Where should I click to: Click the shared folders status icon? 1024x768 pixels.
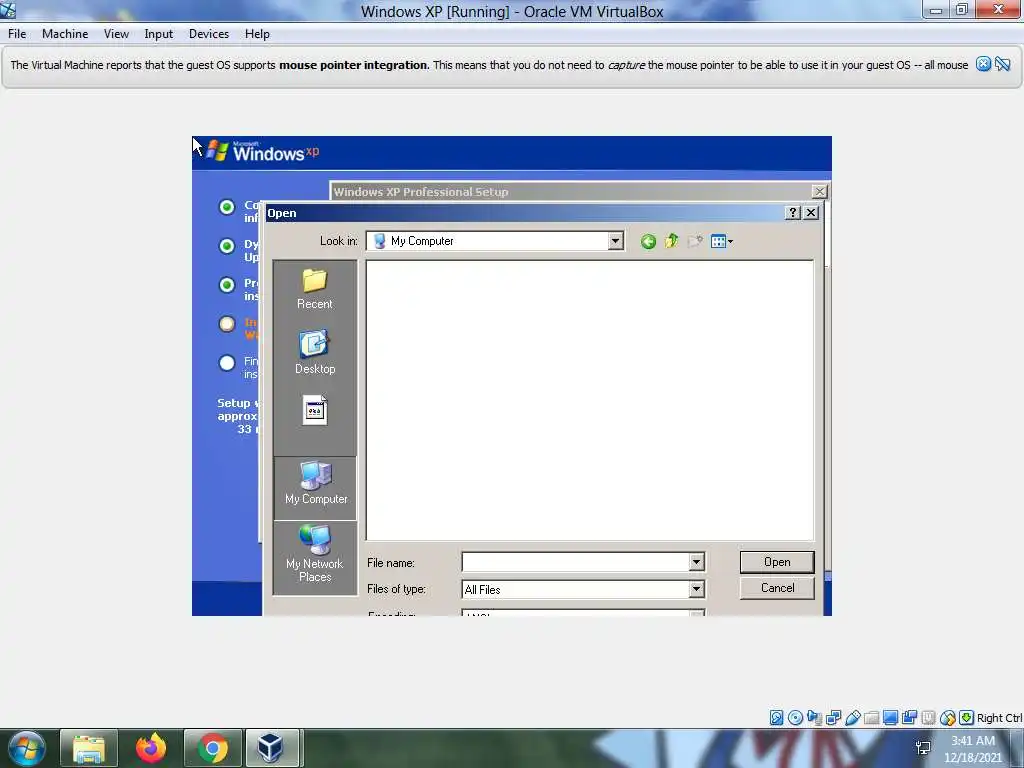tap(871, 718)
